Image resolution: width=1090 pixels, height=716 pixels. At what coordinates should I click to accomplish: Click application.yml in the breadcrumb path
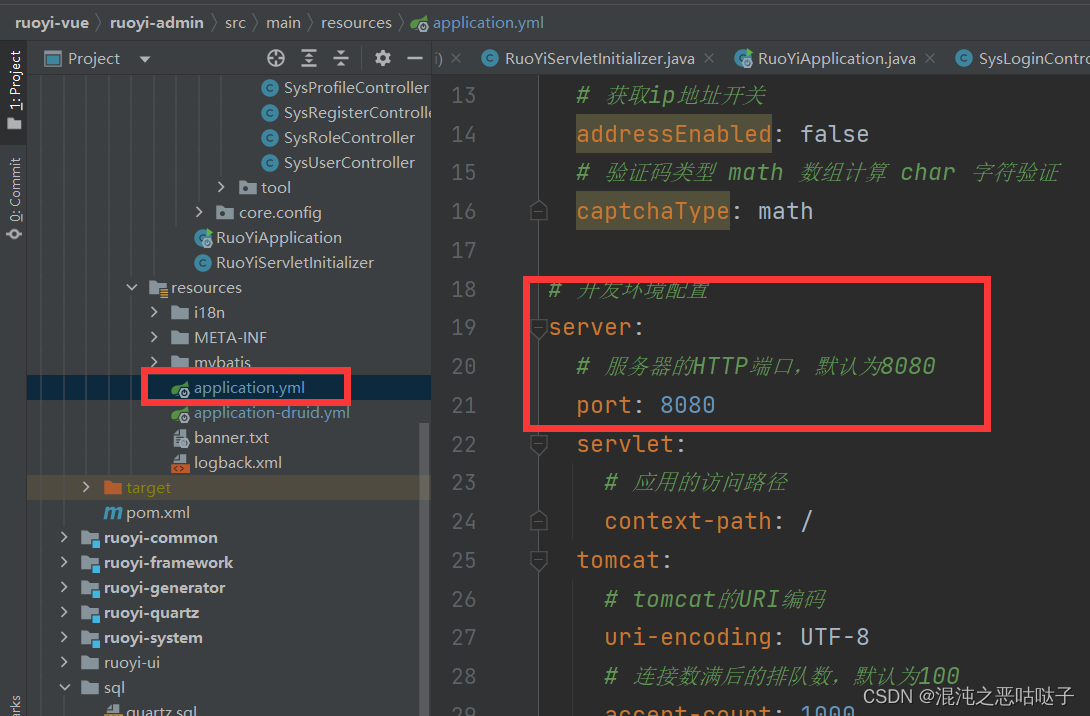pyautogui.click(x=488, y=23)
